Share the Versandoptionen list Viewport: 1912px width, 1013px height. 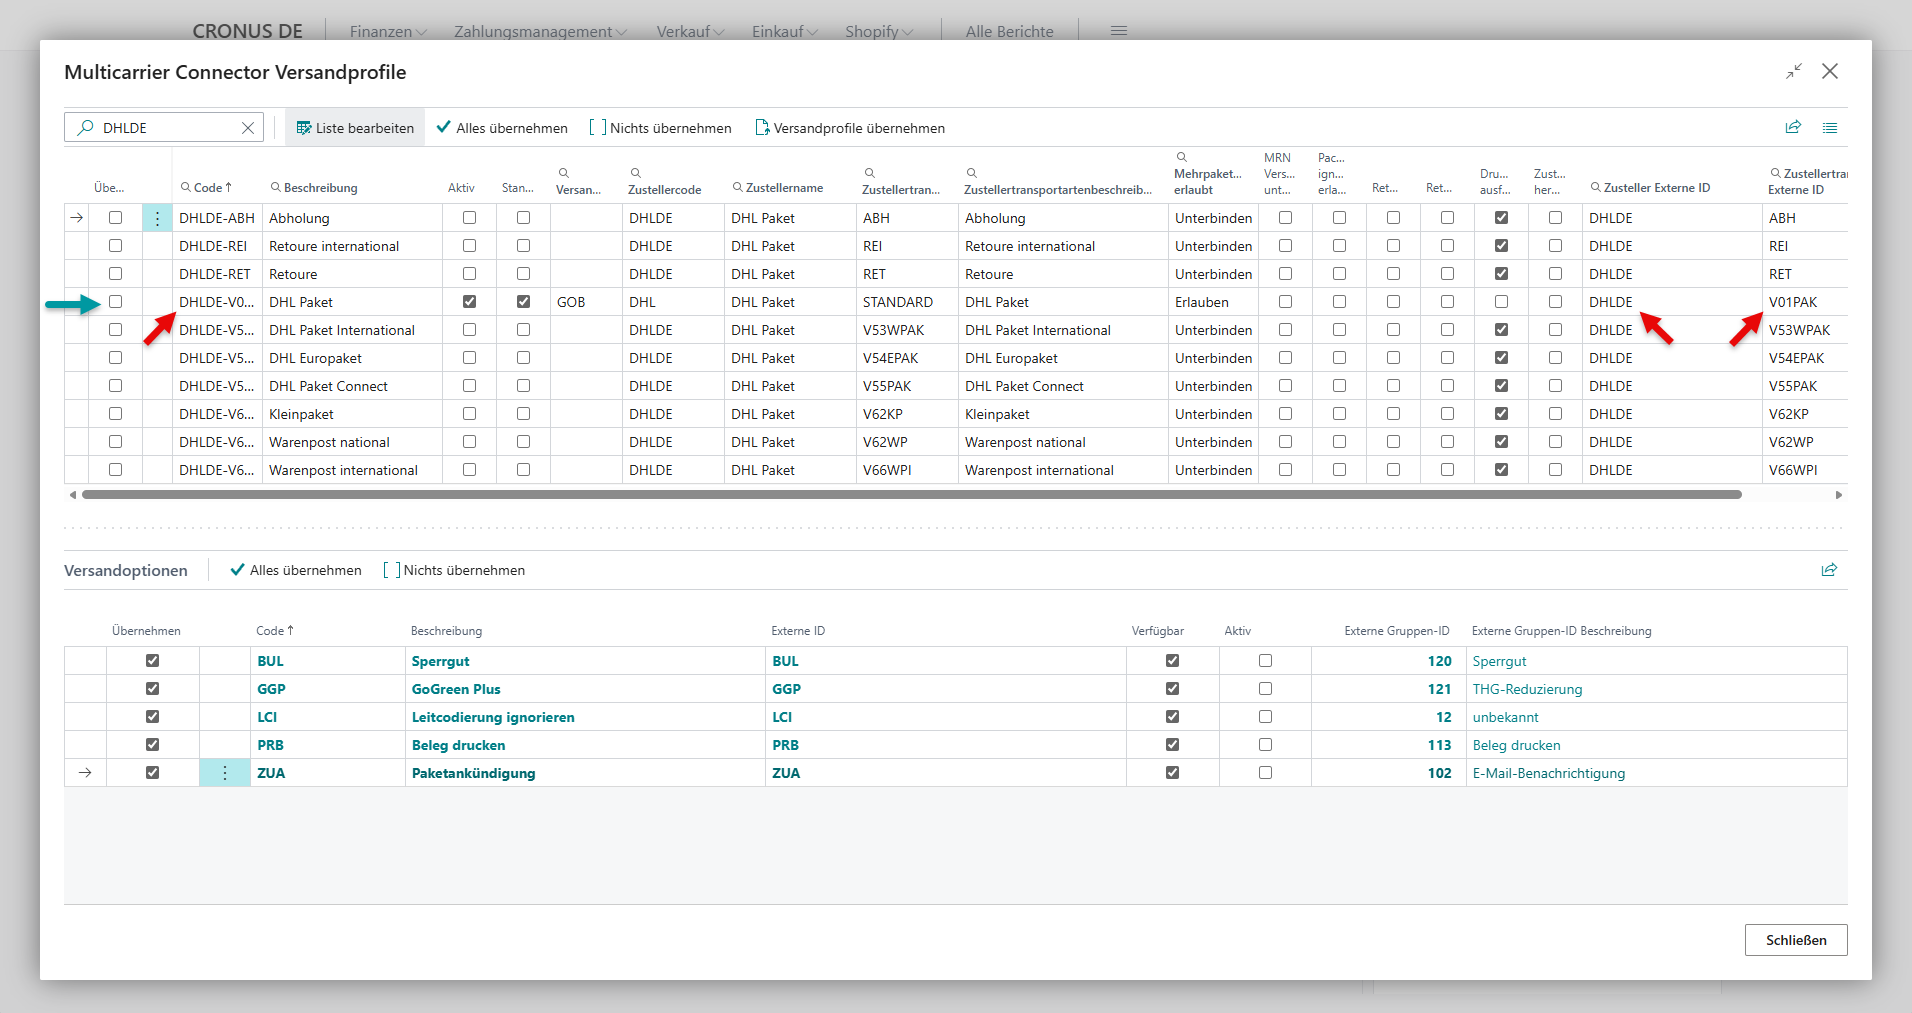(x=1829, y=570)
